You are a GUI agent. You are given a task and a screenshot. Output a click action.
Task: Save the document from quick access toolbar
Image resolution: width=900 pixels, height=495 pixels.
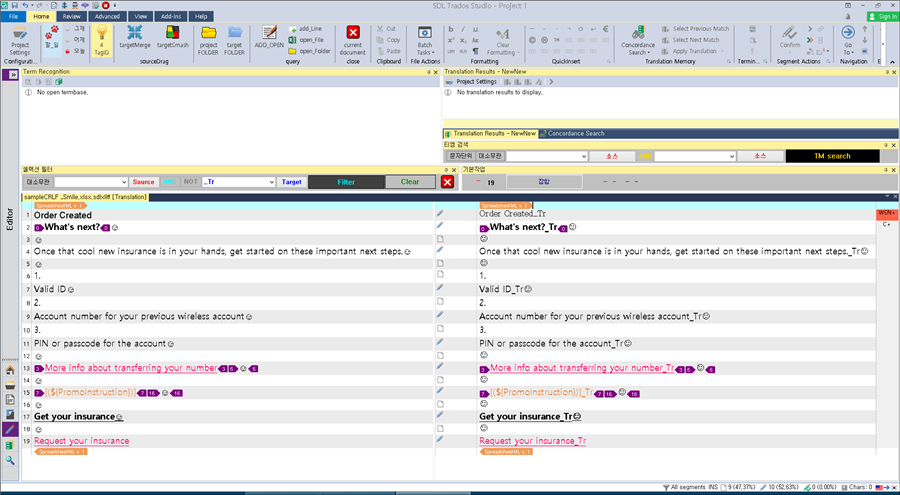click(15, 5)
